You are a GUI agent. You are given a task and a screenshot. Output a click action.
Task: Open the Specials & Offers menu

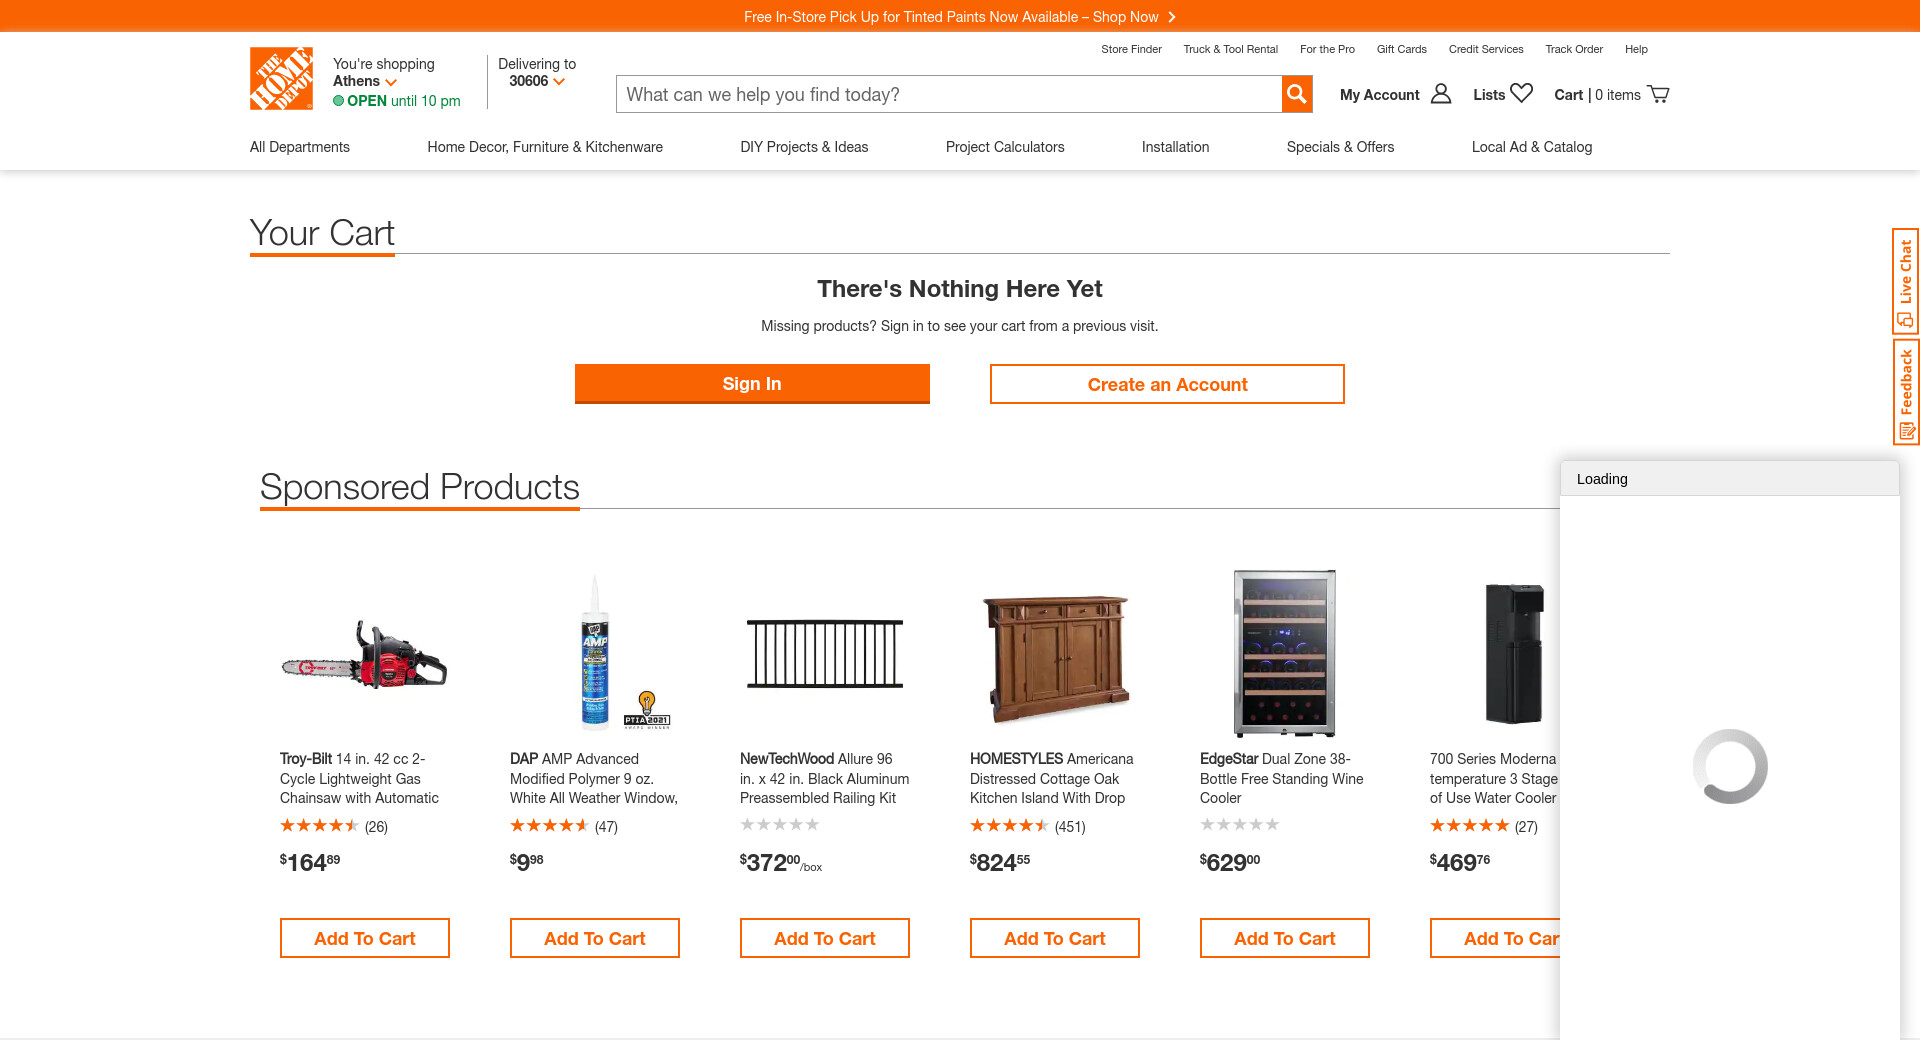pyautogui.click(x=1339, y=147)
